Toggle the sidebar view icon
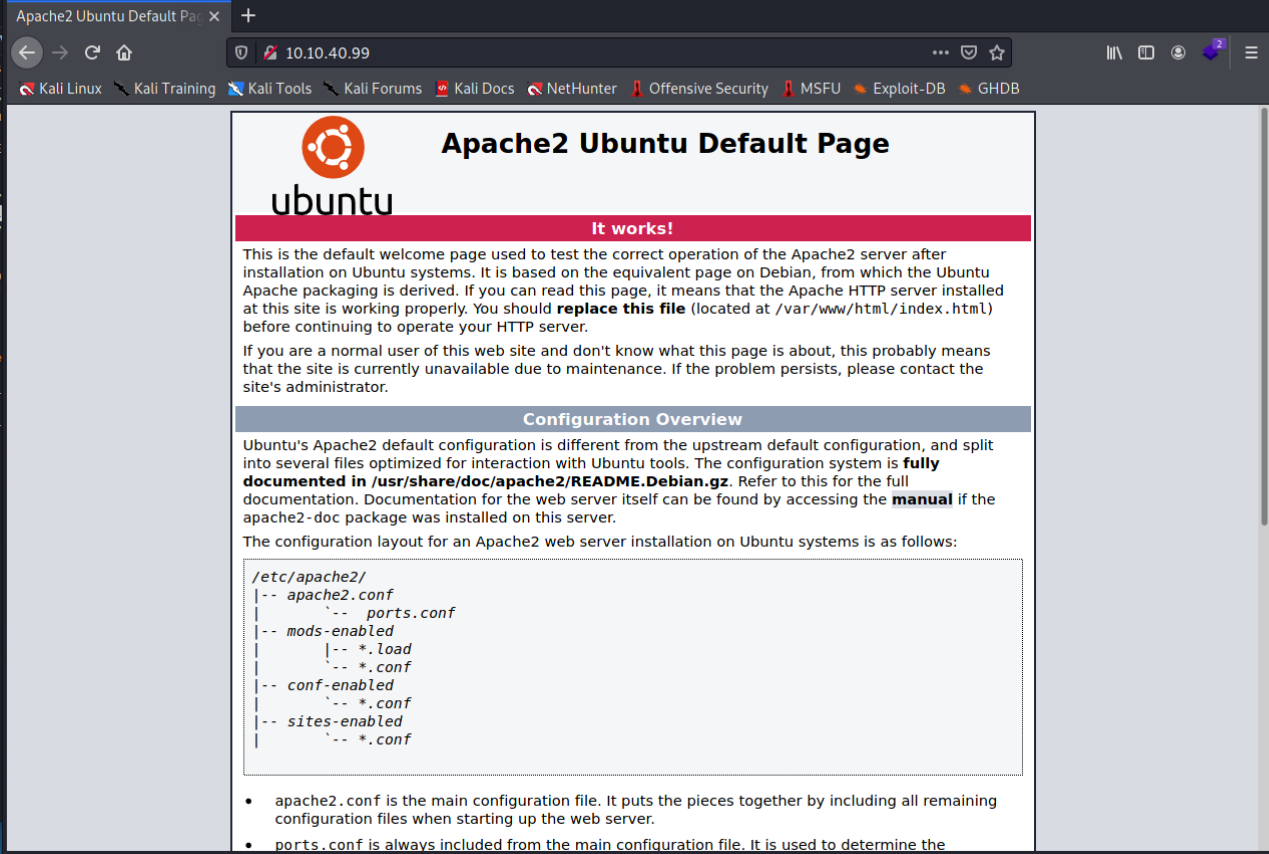Screen dimensions: 1269x854 tap(1146, 53)
